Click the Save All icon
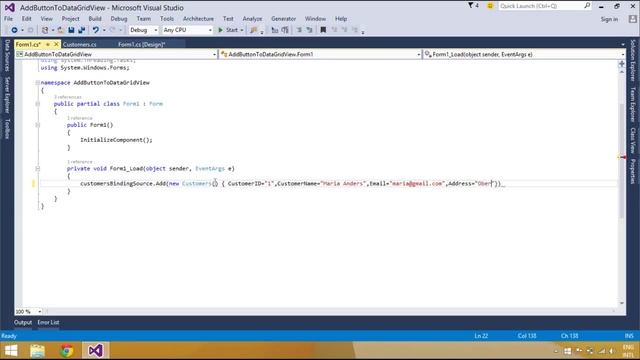This screenshot has height=360, width=640. coord(82,30)
